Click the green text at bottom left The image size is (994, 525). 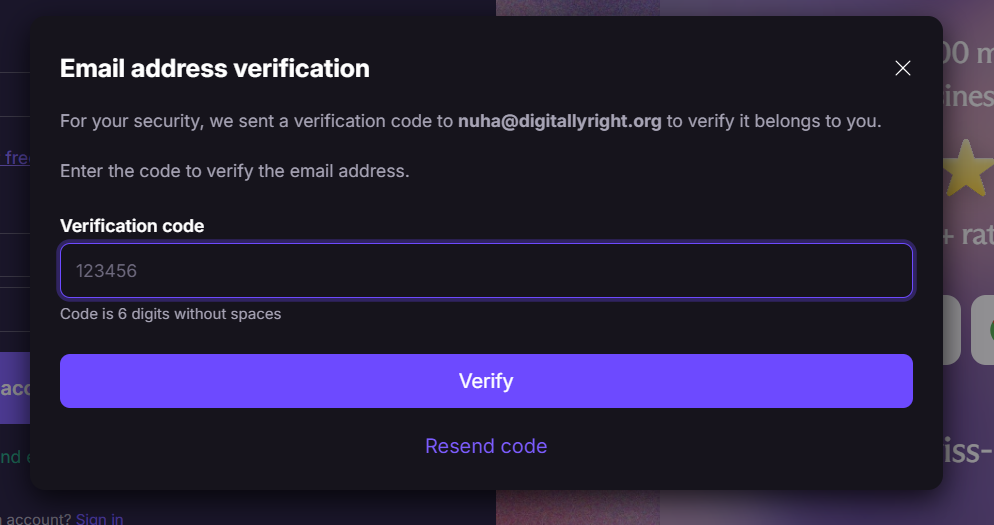[x=10, y=457]
